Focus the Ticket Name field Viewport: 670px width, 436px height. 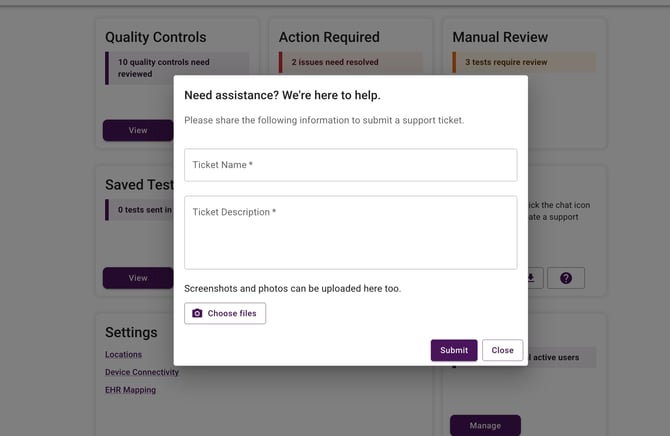point(350,165)
